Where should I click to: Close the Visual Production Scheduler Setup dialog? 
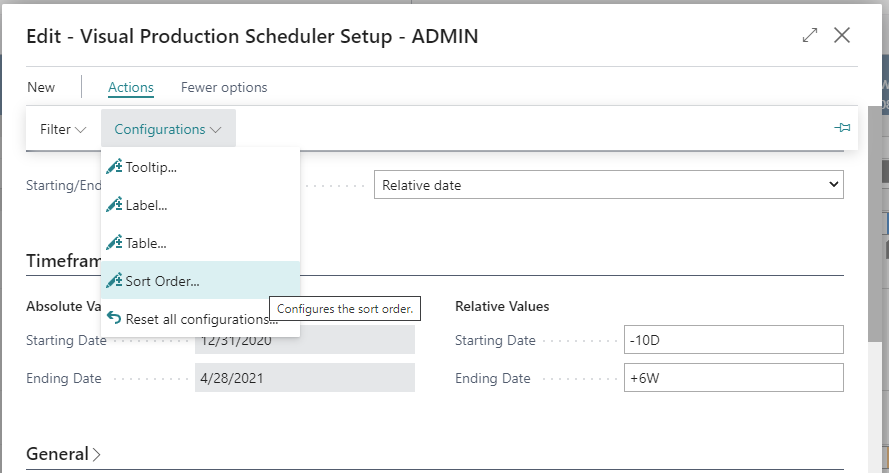coord(842,35)
